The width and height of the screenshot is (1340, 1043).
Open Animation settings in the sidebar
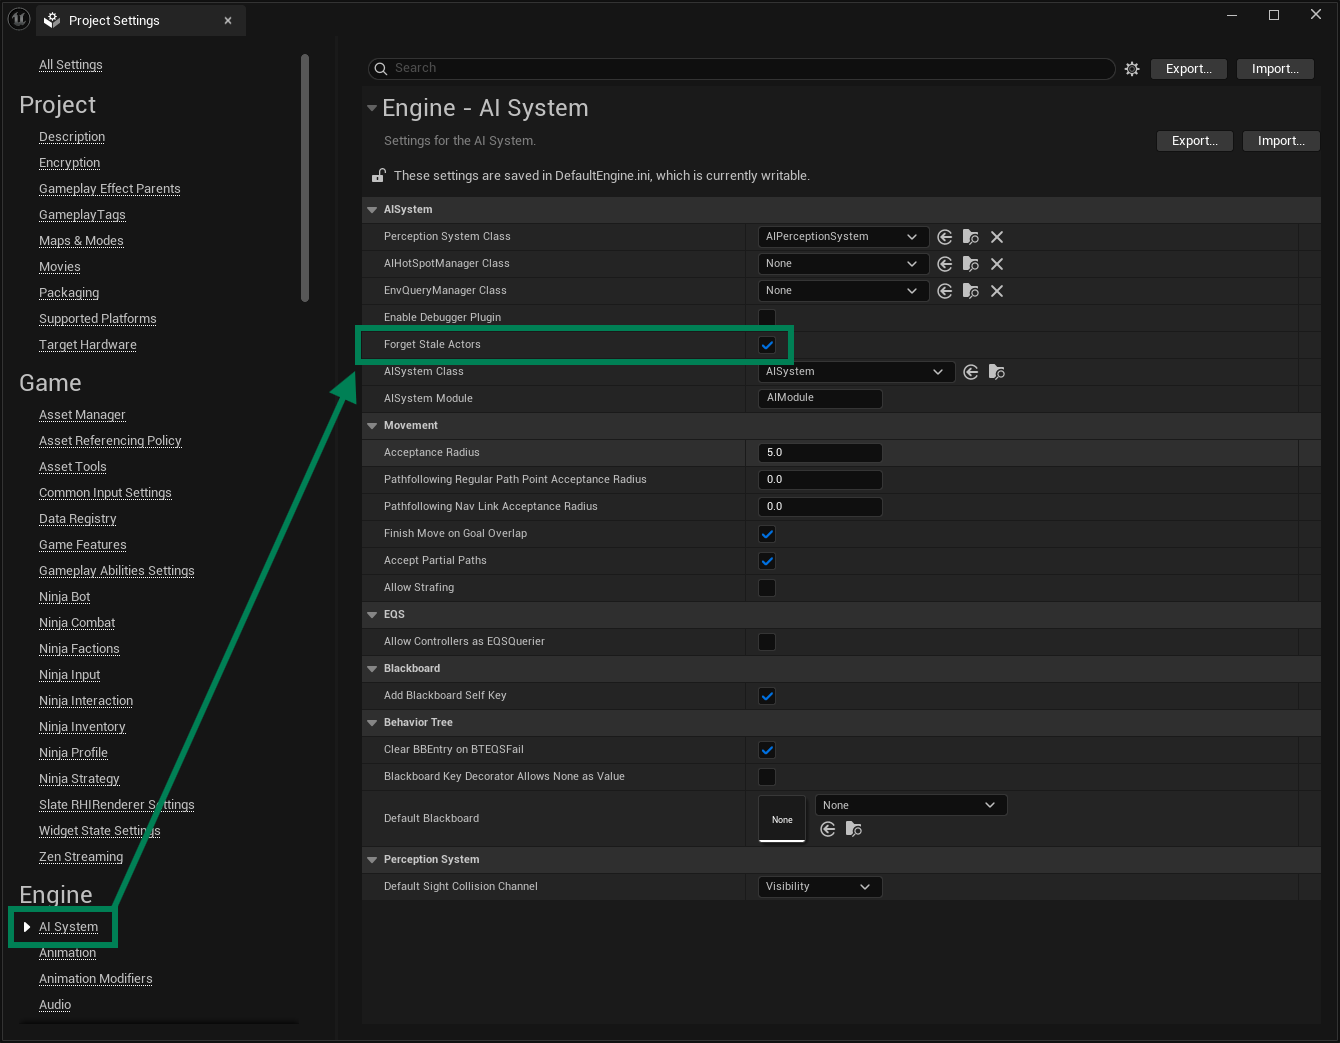[x=68, y=953]
